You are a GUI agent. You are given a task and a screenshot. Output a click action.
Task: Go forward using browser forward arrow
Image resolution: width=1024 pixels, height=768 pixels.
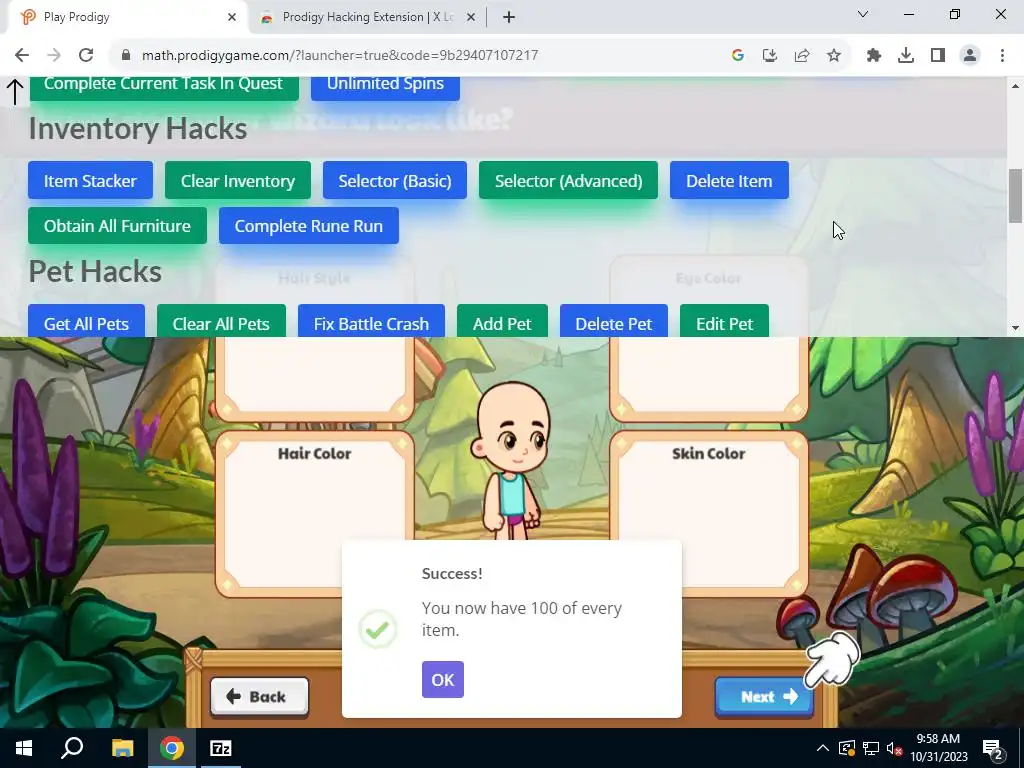pyautogui.click(x=54, y=56)
